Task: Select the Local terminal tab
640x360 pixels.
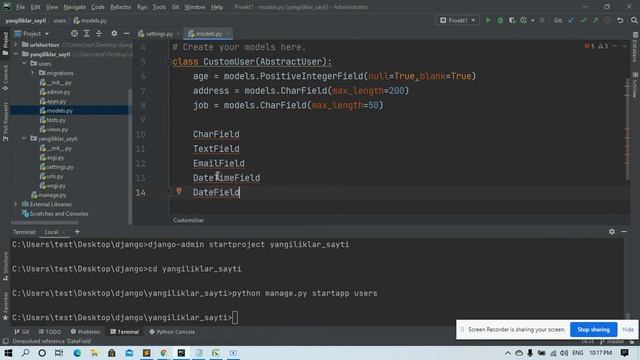Action: pos(51,232)
